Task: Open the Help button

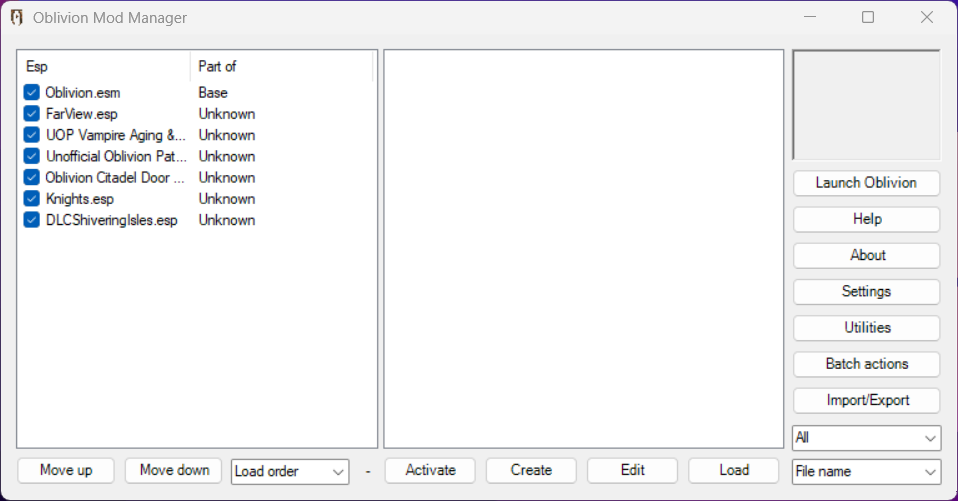Action: pyautogui.click(x=866, y=219)
